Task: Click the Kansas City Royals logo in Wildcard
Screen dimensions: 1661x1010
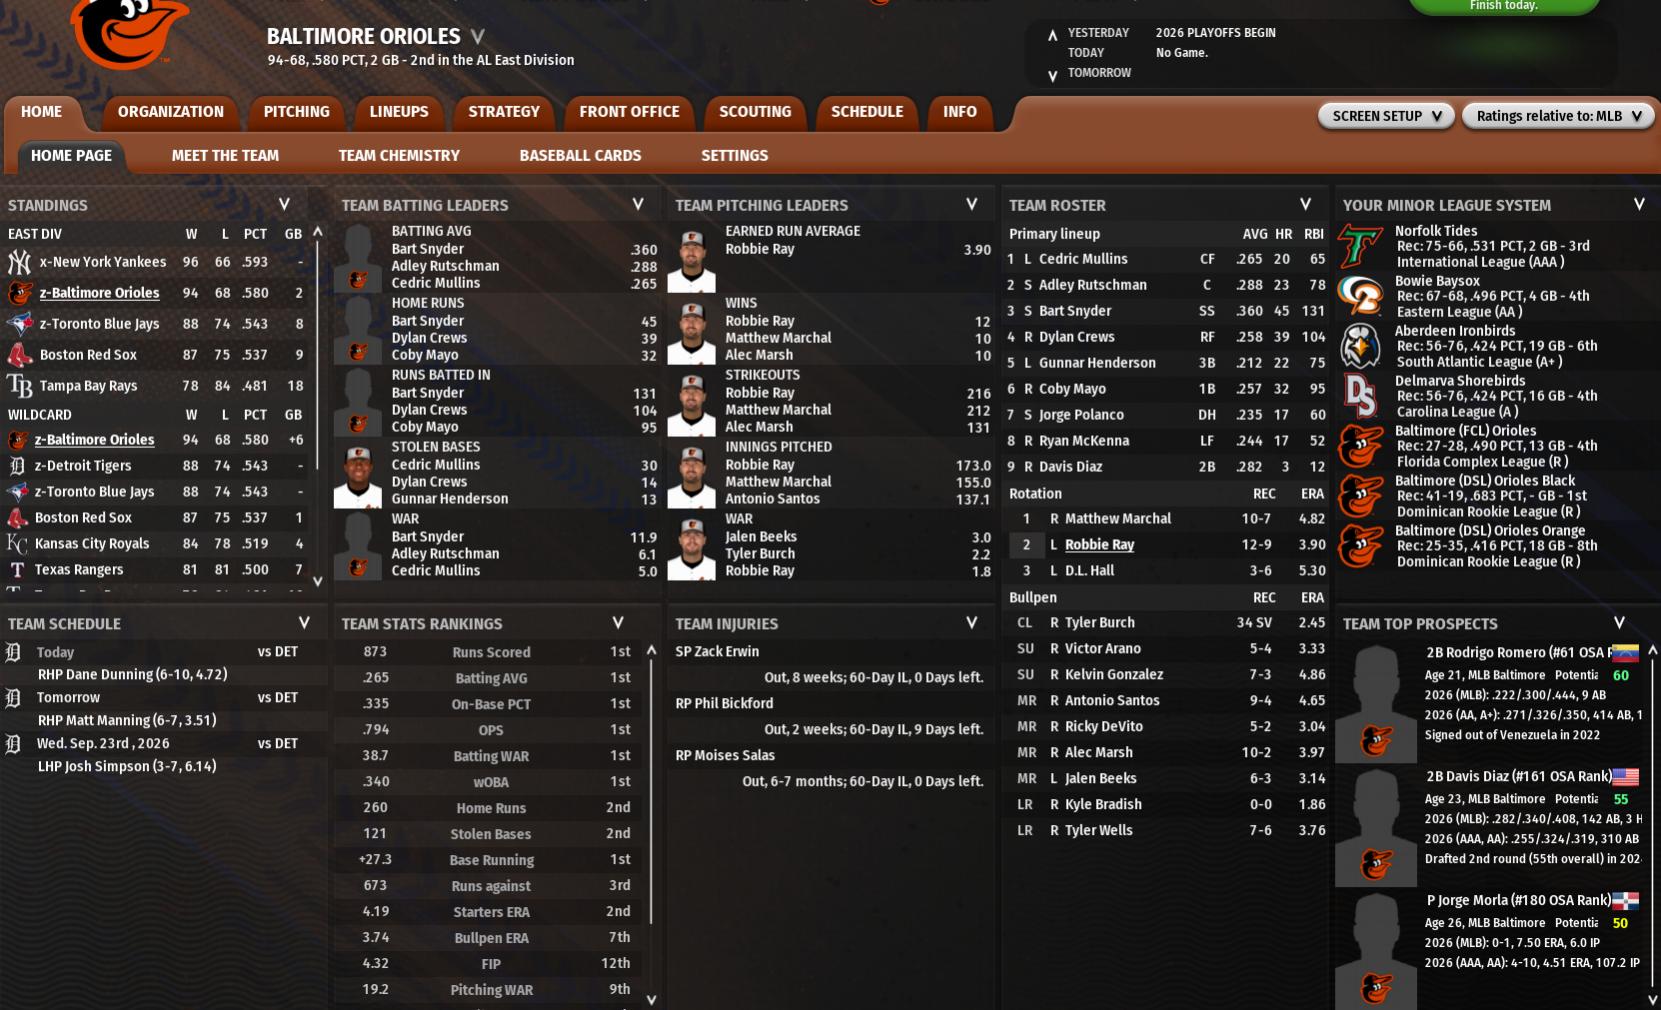Action: pyautogui.click(x=17, y=544)
